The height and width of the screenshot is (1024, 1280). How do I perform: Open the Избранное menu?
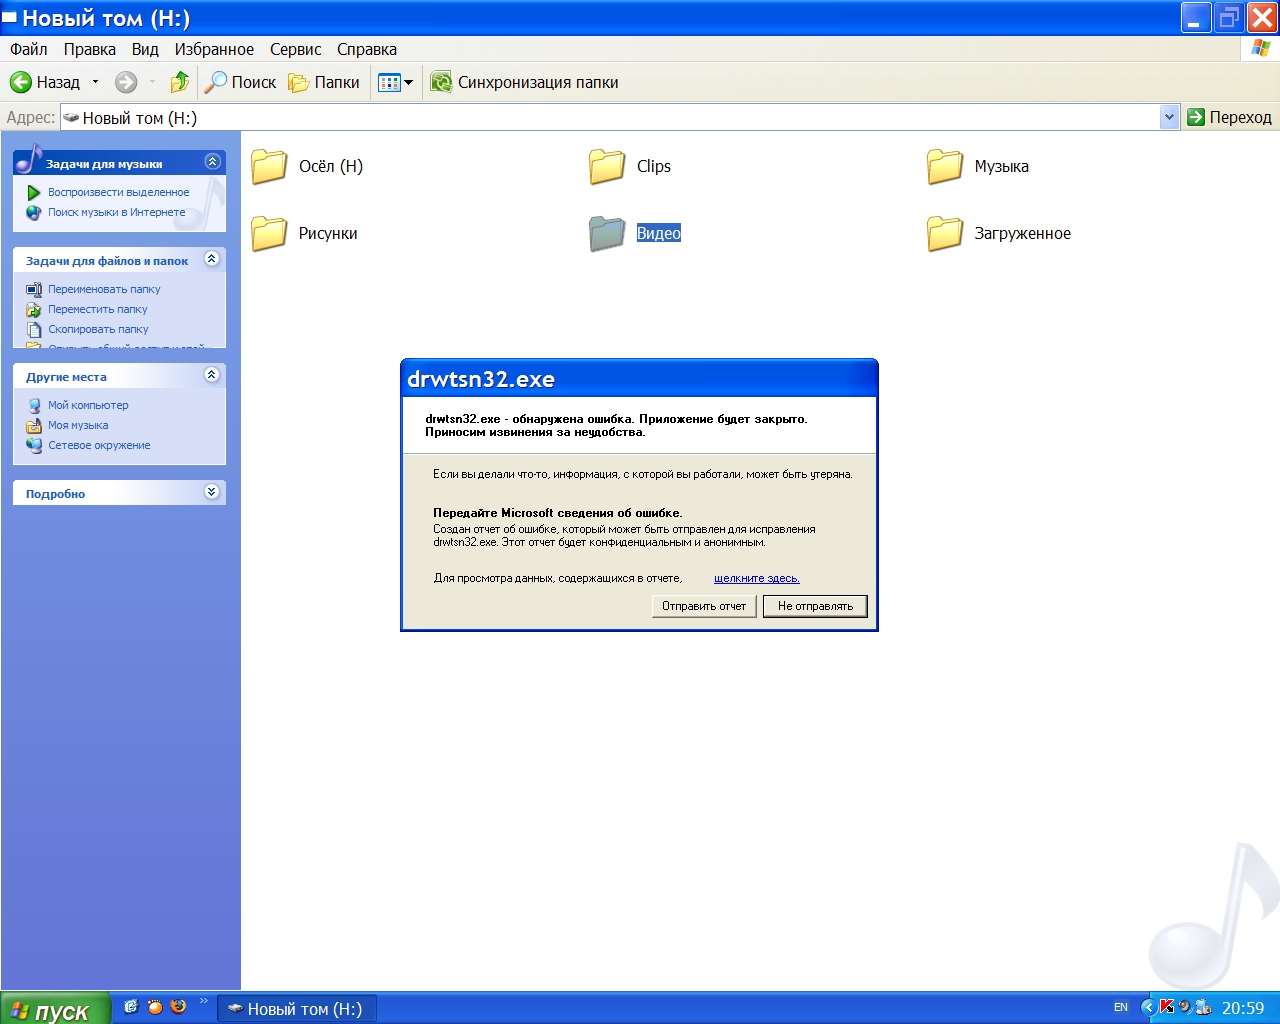click(214, 49)
